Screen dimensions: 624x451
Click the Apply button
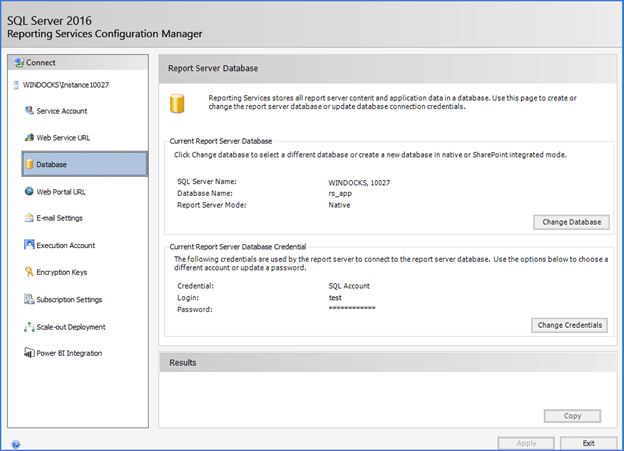pyautogui.click(x=525, y=442)
